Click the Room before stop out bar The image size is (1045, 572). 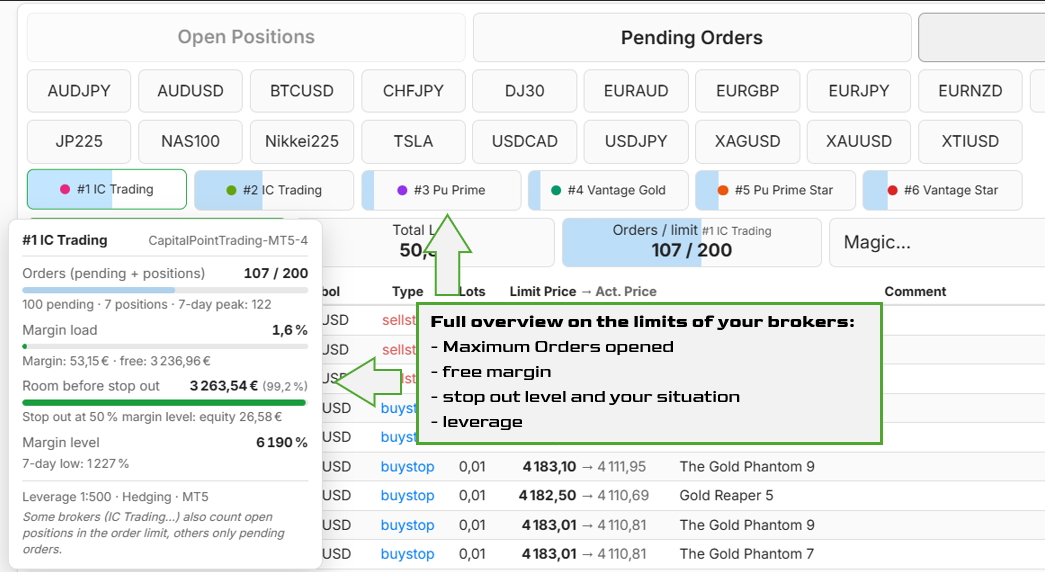click(x=164, y=403)
